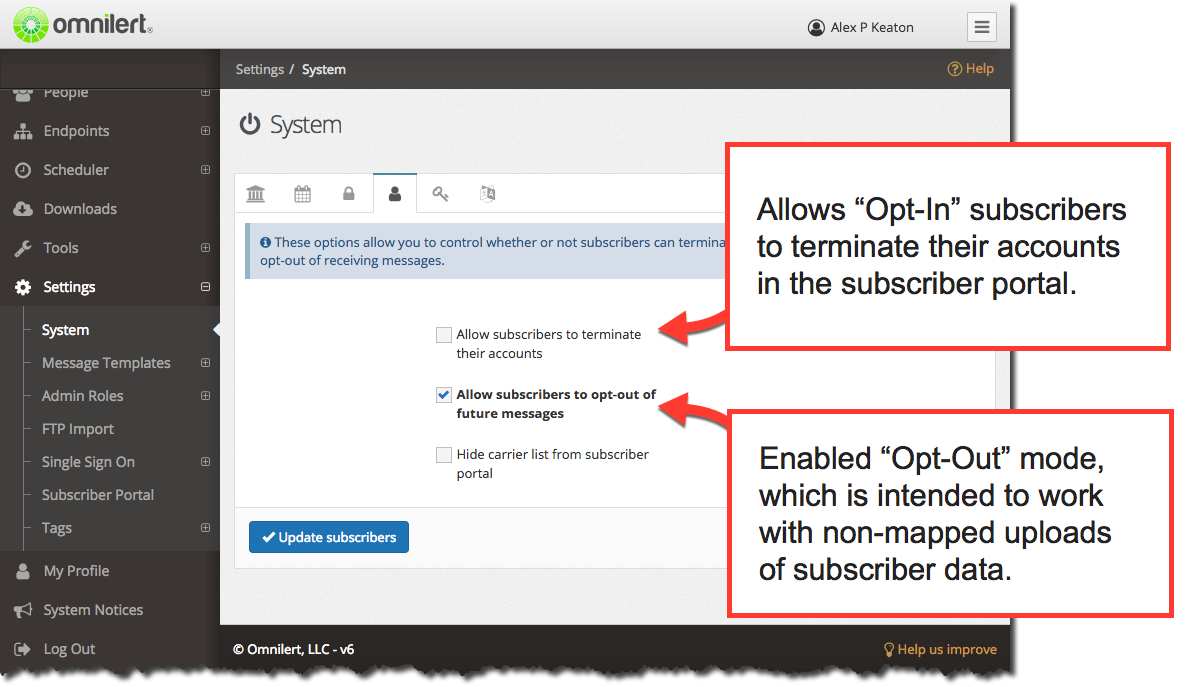Screen dimensions: 1200x687
Task: Click Log Out in sidebar
Action: tap(69, 649)
